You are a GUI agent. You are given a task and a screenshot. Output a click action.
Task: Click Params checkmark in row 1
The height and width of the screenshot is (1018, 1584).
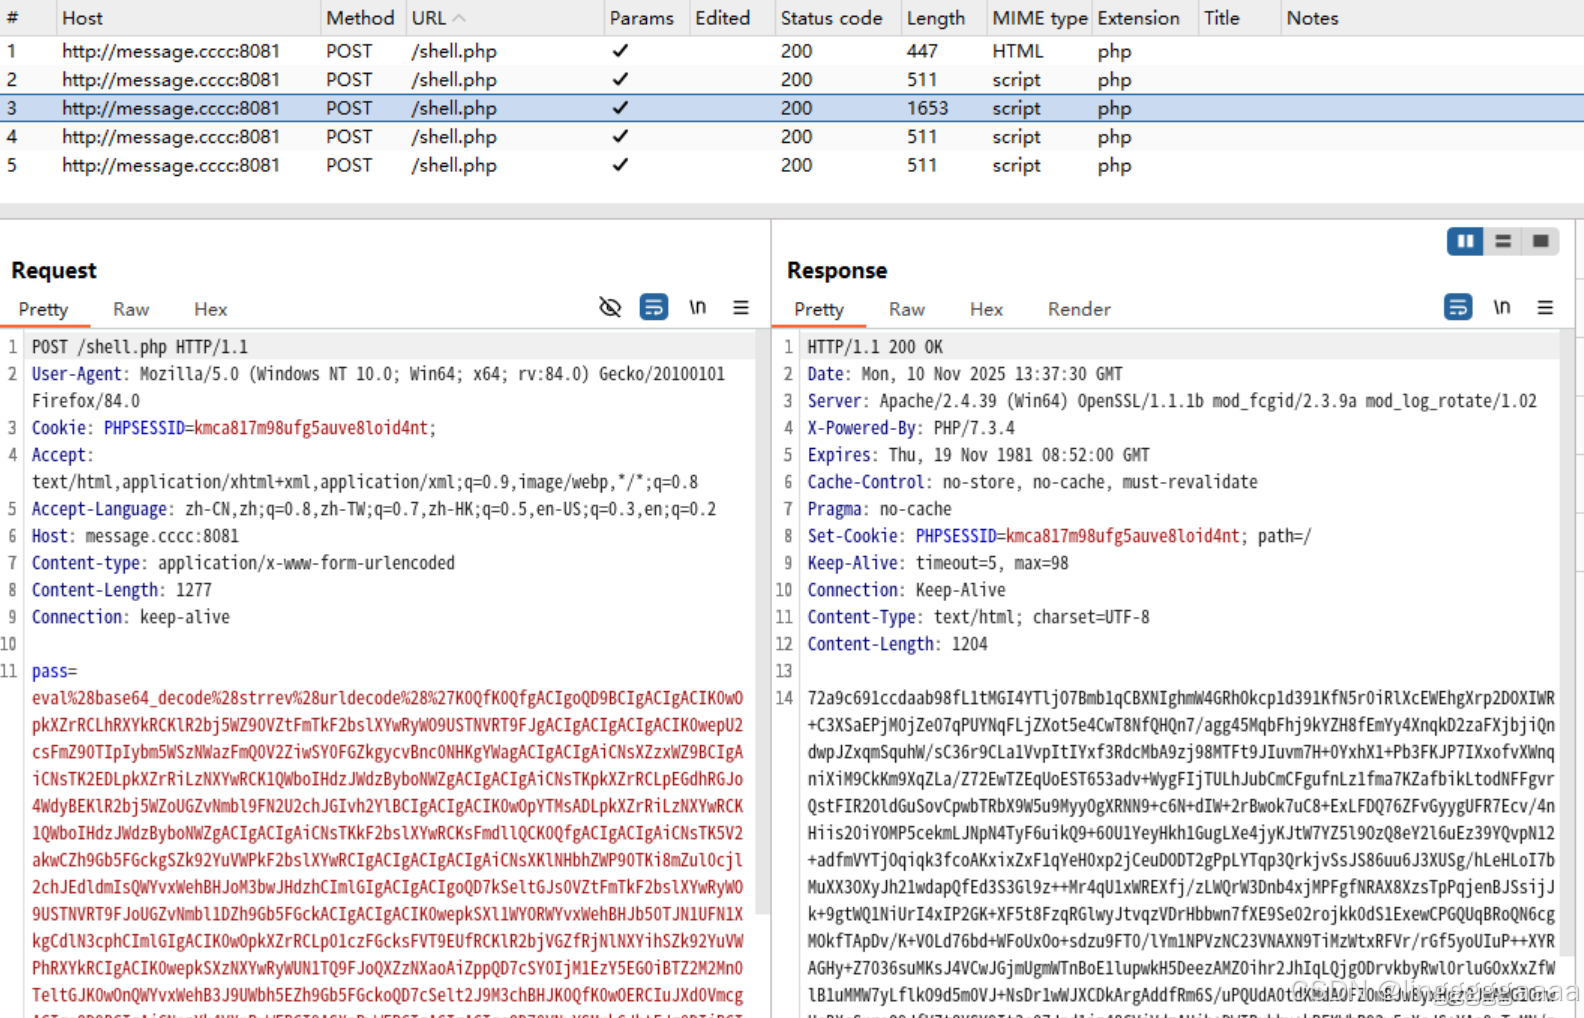tap(620, 50)
